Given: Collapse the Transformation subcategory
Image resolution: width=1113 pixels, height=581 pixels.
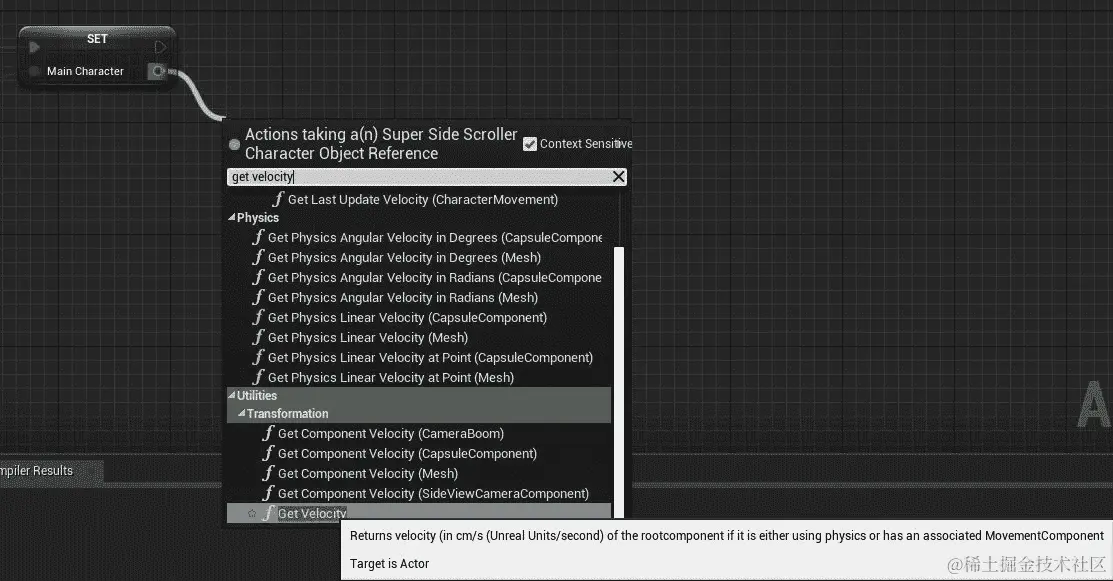Looking at the screenshot, I should pos(241,413).
